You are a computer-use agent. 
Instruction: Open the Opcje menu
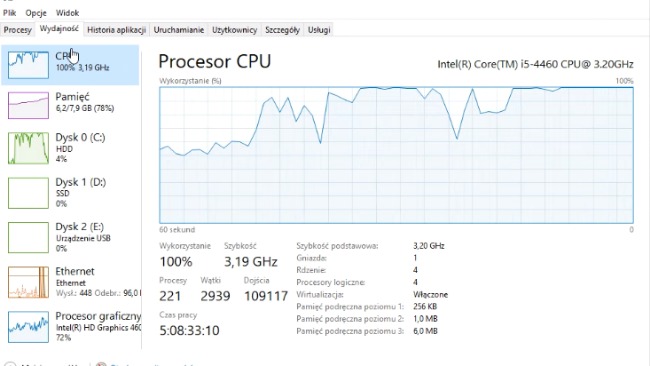point(36,13)
